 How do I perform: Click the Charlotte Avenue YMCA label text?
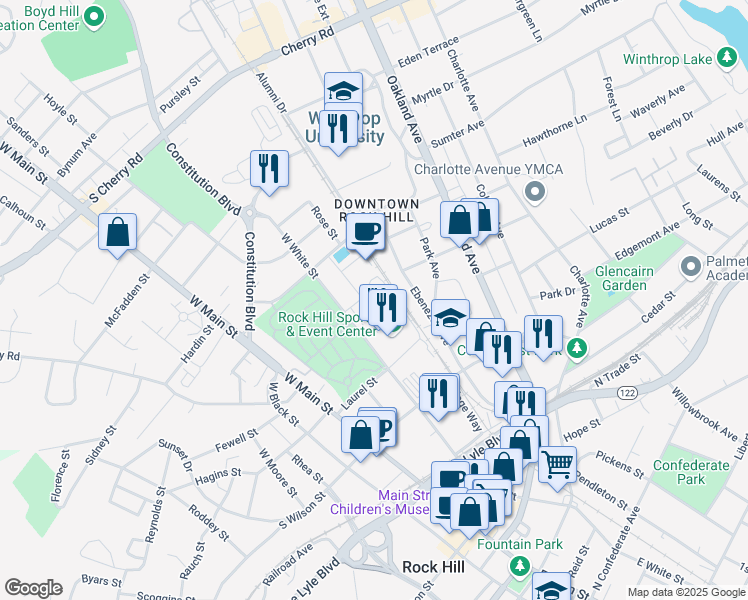488,169
